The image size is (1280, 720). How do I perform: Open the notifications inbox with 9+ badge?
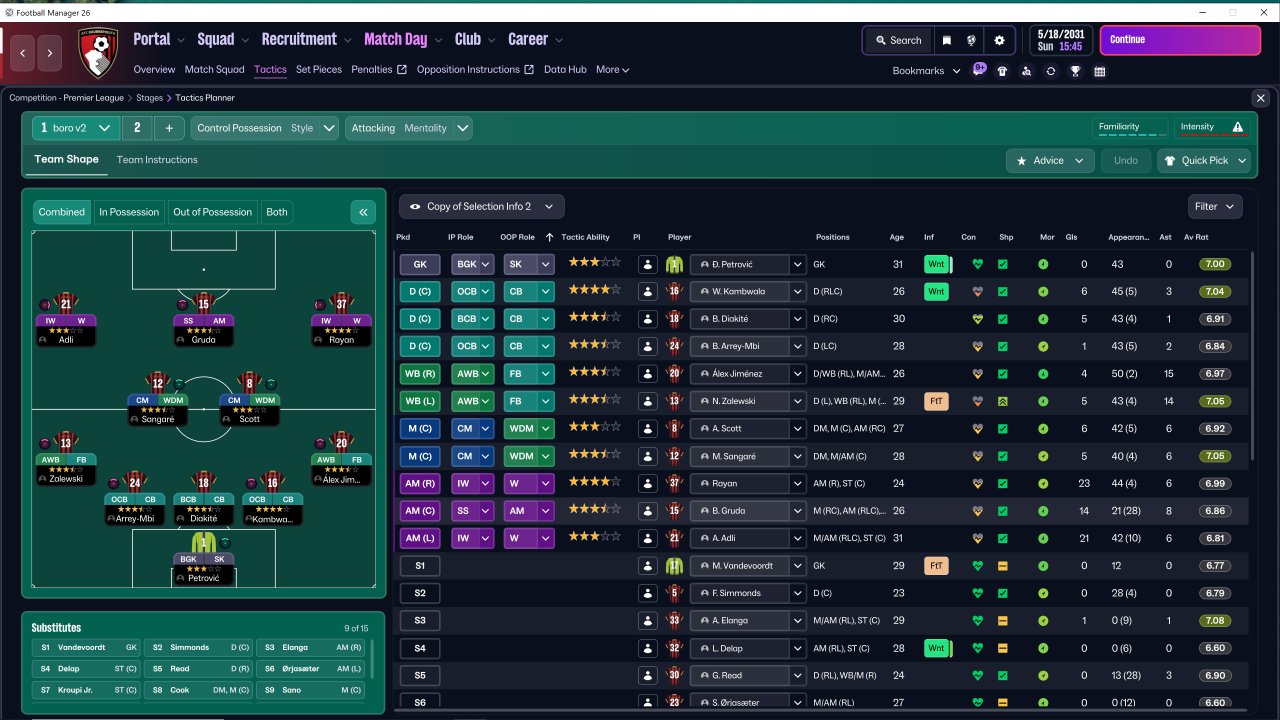(x=978, y=71)
